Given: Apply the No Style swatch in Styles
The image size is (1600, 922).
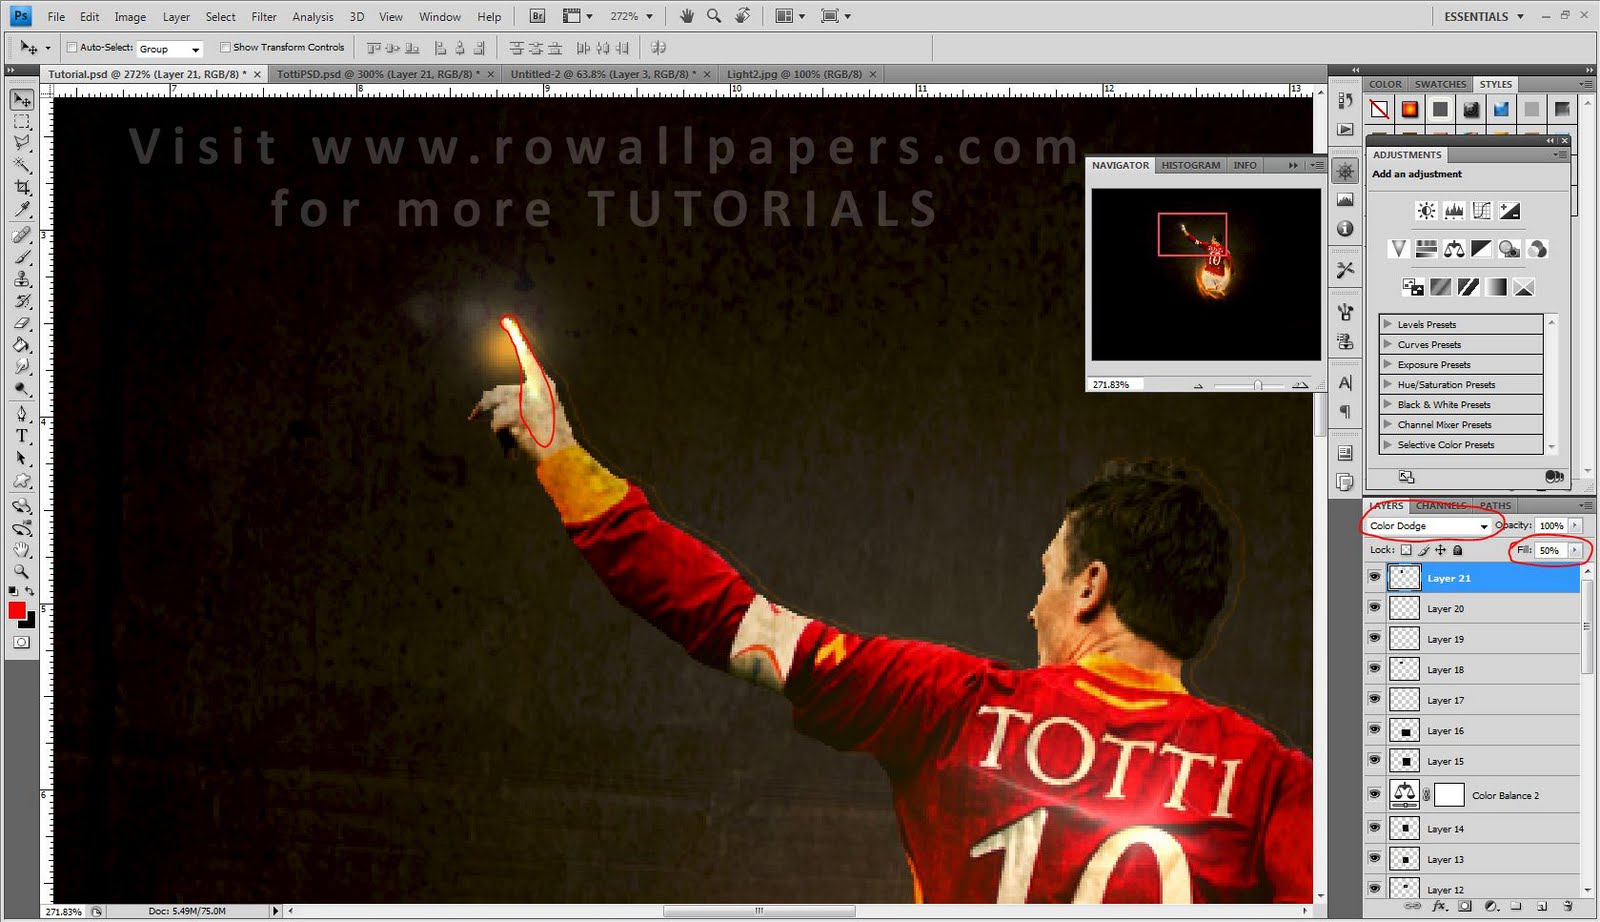Looking at the screenshot, I should [1379, 109].
